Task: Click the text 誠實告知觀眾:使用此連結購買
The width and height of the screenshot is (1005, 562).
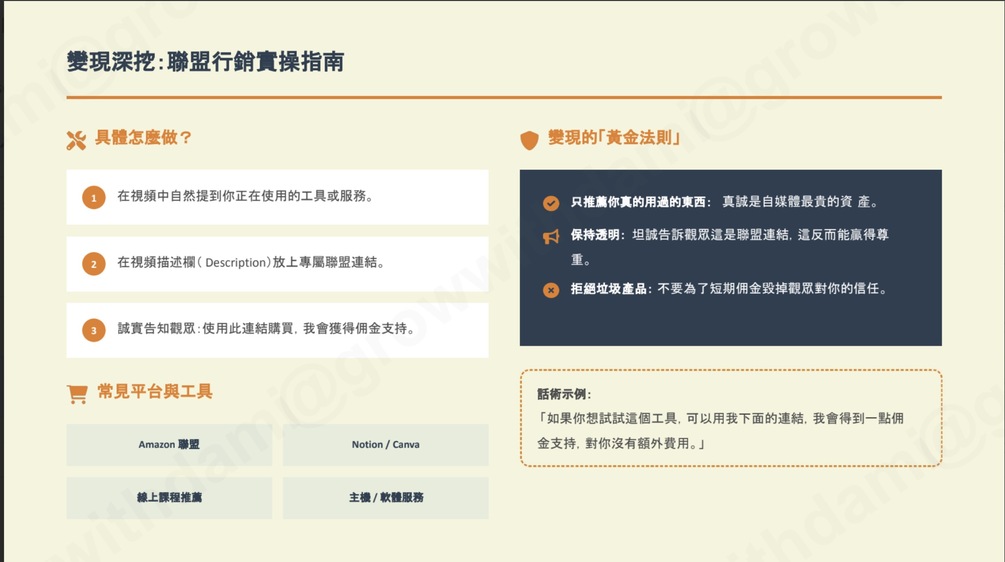Action: pos(205,328)
